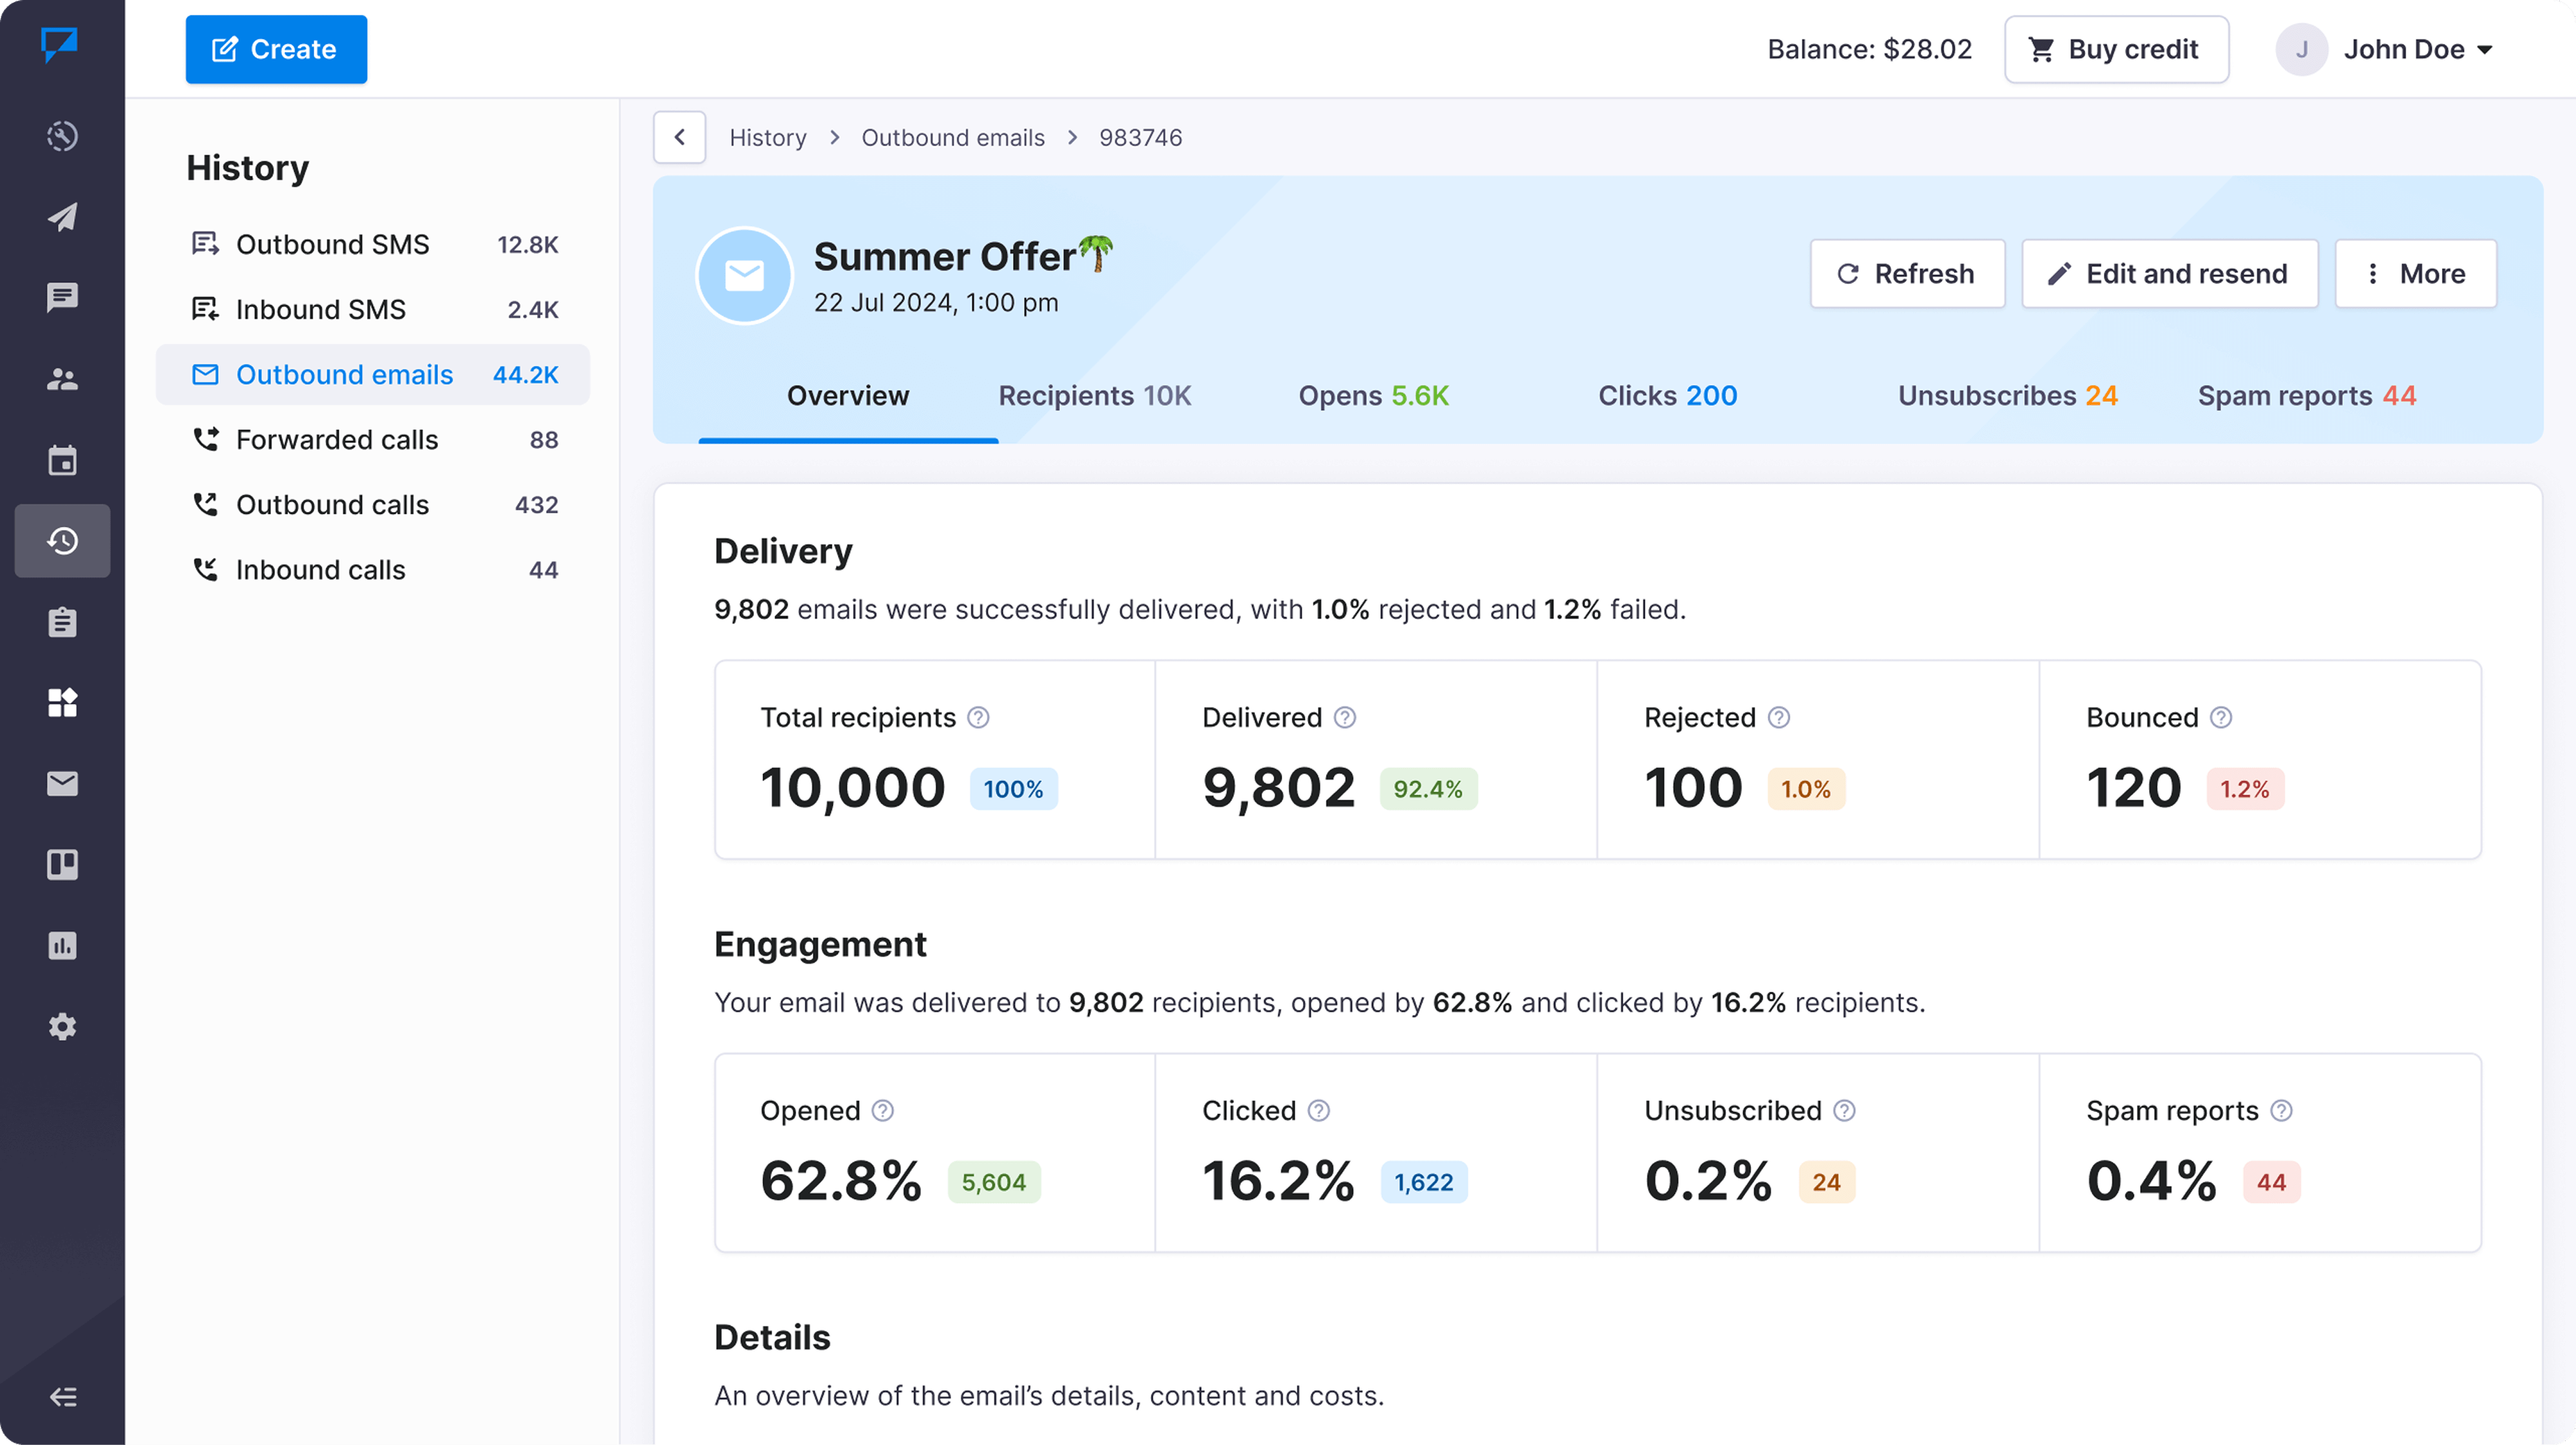Viewport: 2576px width, 1445px height.
Task: Click Buy credit button
Action: [2116, 49]
